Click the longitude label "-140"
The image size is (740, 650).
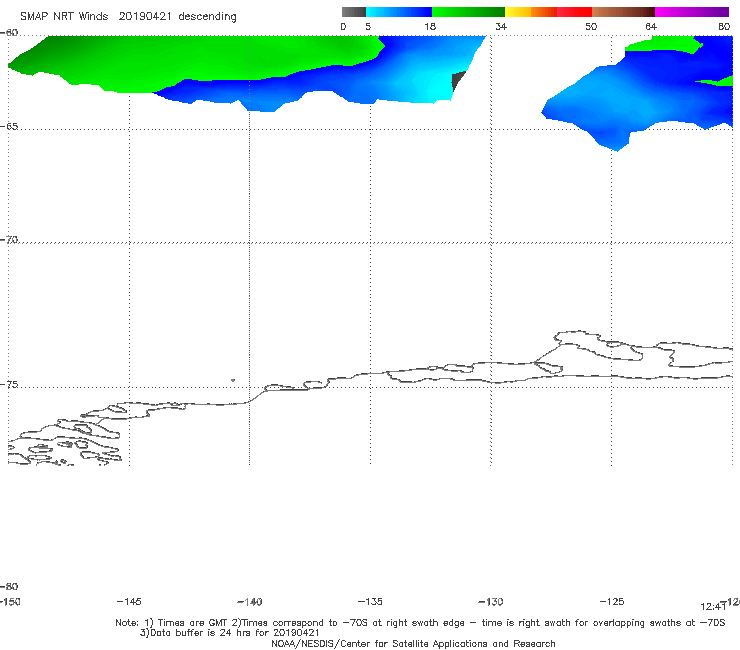pyautogui.click(x=250, y=601)
